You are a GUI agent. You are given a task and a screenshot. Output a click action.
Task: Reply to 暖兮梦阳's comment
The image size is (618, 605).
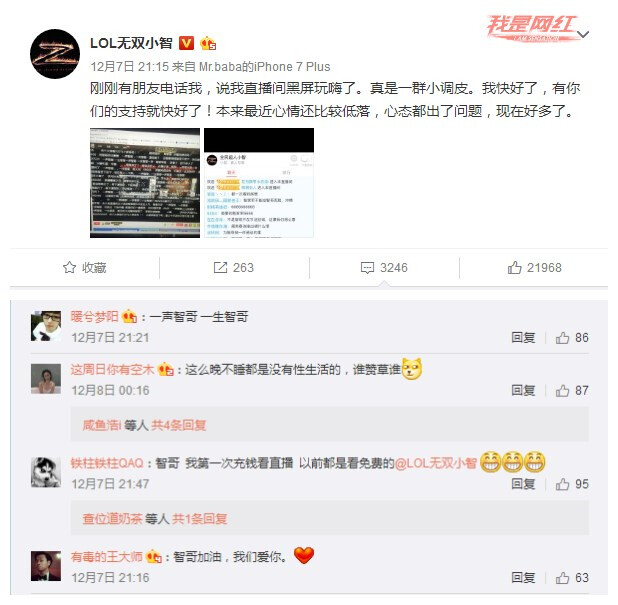click(x=523, y=338)
